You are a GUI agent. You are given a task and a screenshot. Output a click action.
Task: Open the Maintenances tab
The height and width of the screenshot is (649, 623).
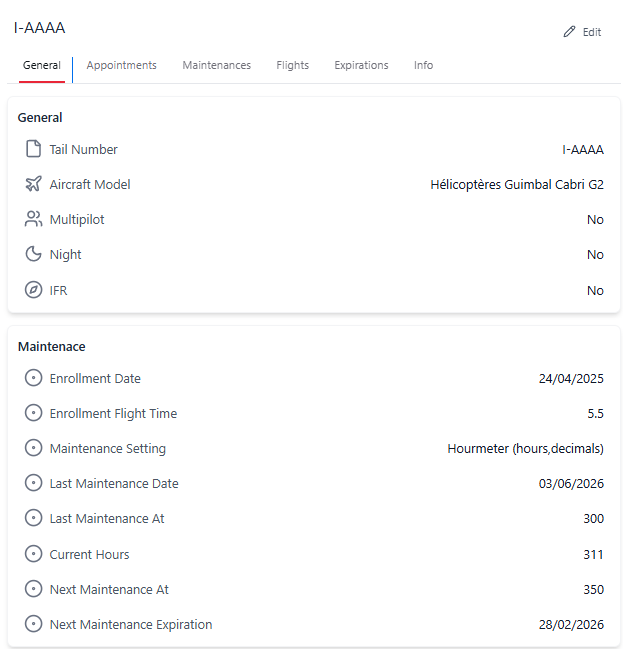click(x=216, y=65)
